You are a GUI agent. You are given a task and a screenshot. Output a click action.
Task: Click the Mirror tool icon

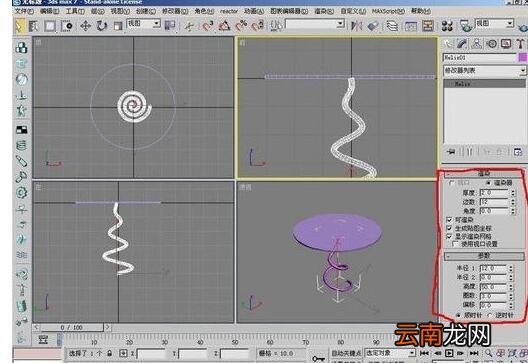click(x=356, y=26)
